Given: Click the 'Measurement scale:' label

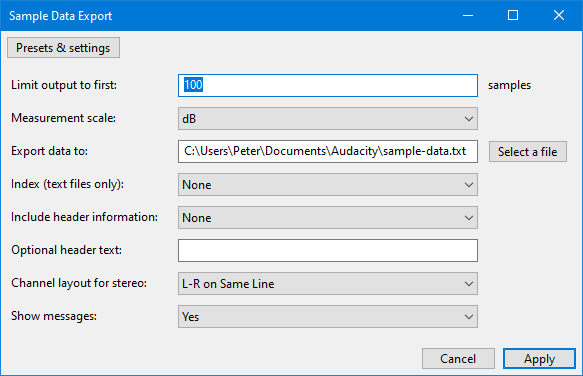Looking at the screenshot, I should pyautogui.click(x=63, y=118).
